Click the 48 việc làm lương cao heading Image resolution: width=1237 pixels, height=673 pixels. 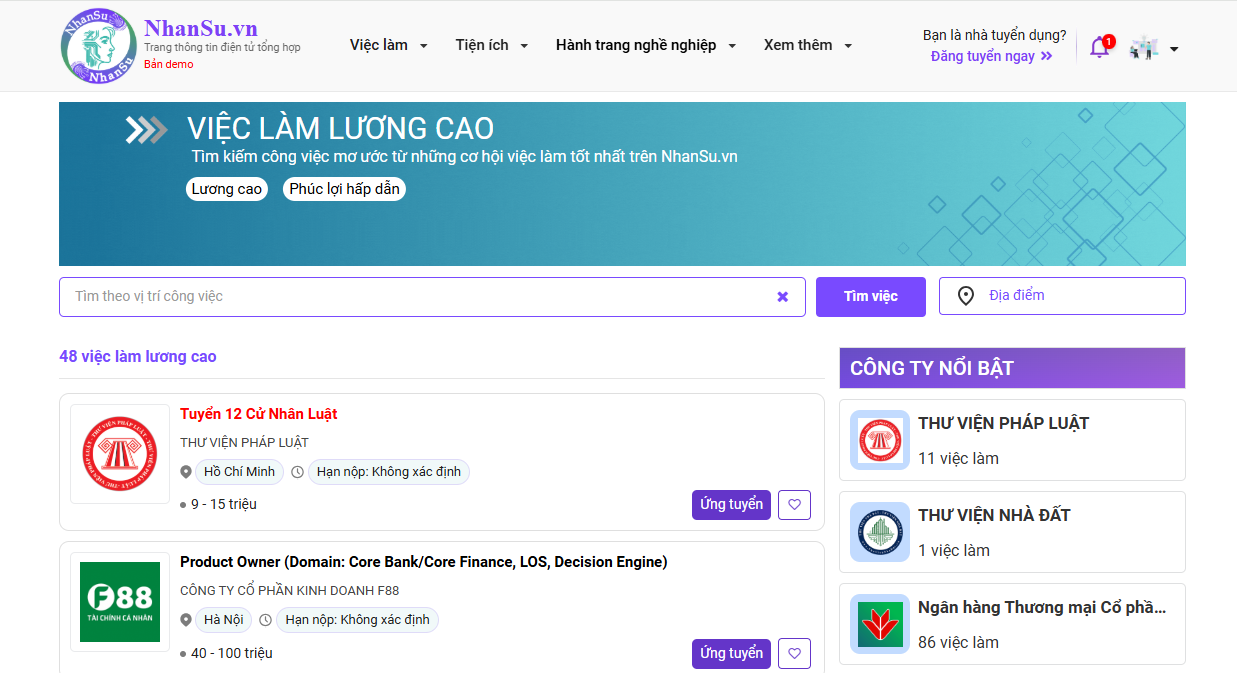[138, 357]
